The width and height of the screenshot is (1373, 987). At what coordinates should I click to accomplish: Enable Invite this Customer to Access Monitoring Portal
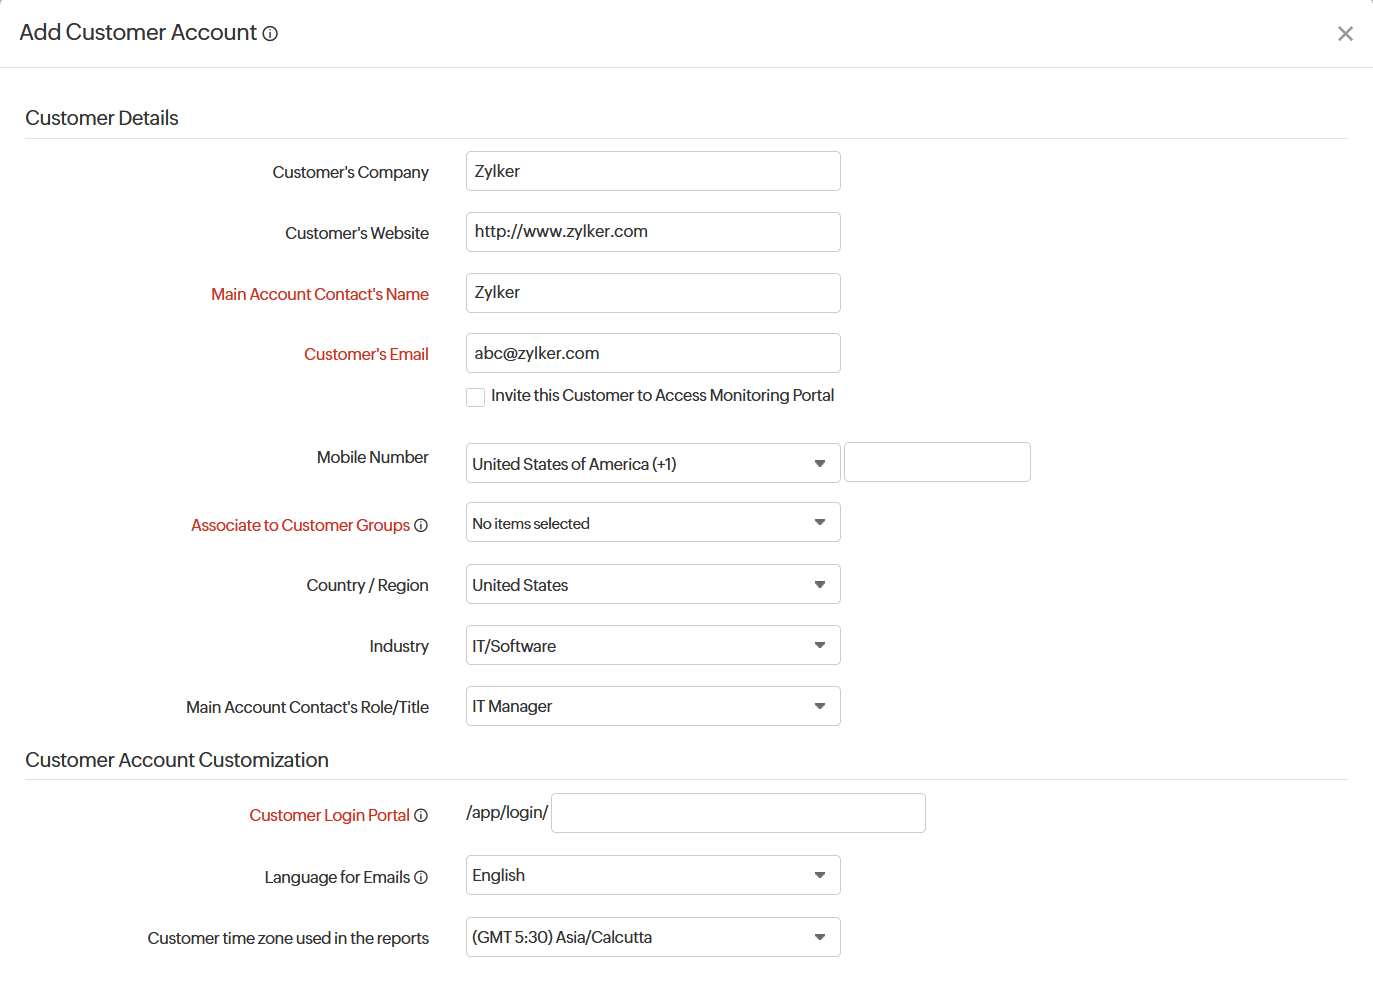click(x=475, y=397)
